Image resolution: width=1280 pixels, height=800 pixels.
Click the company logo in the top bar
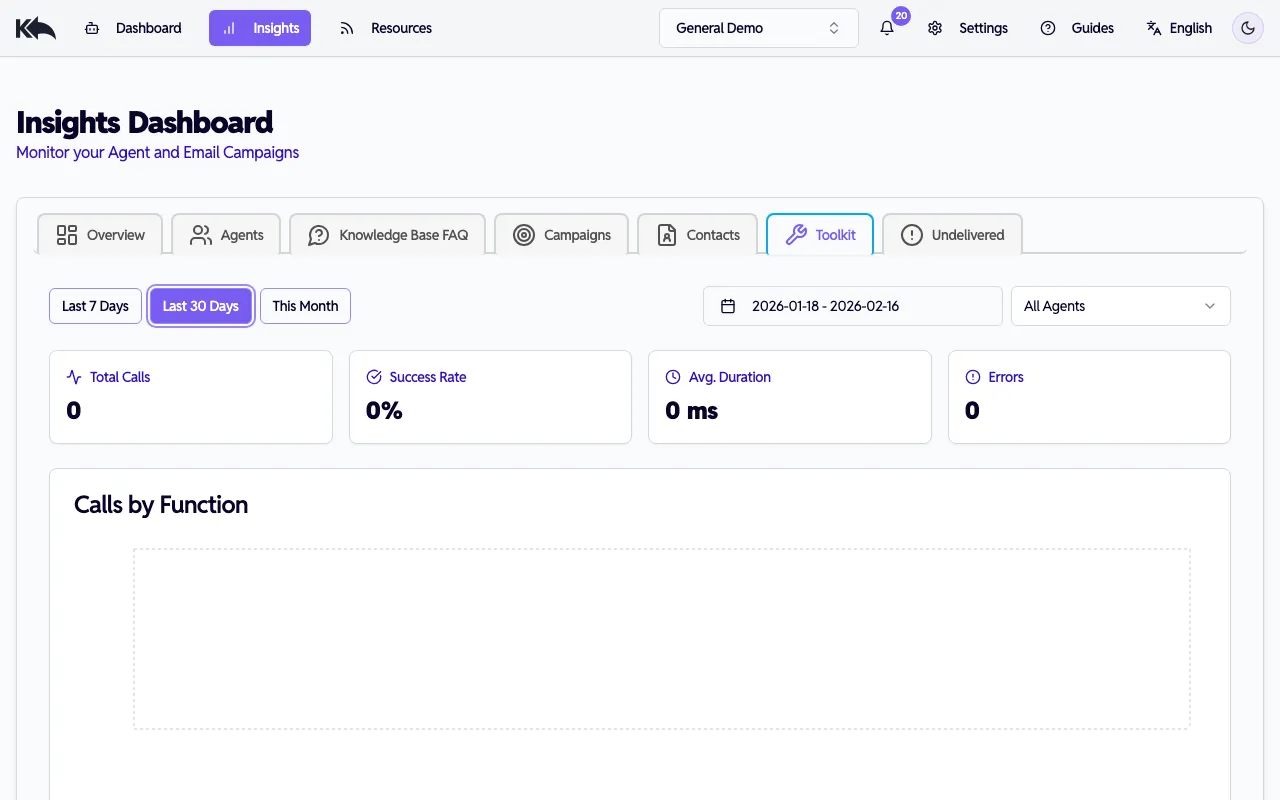pos(35,27)
